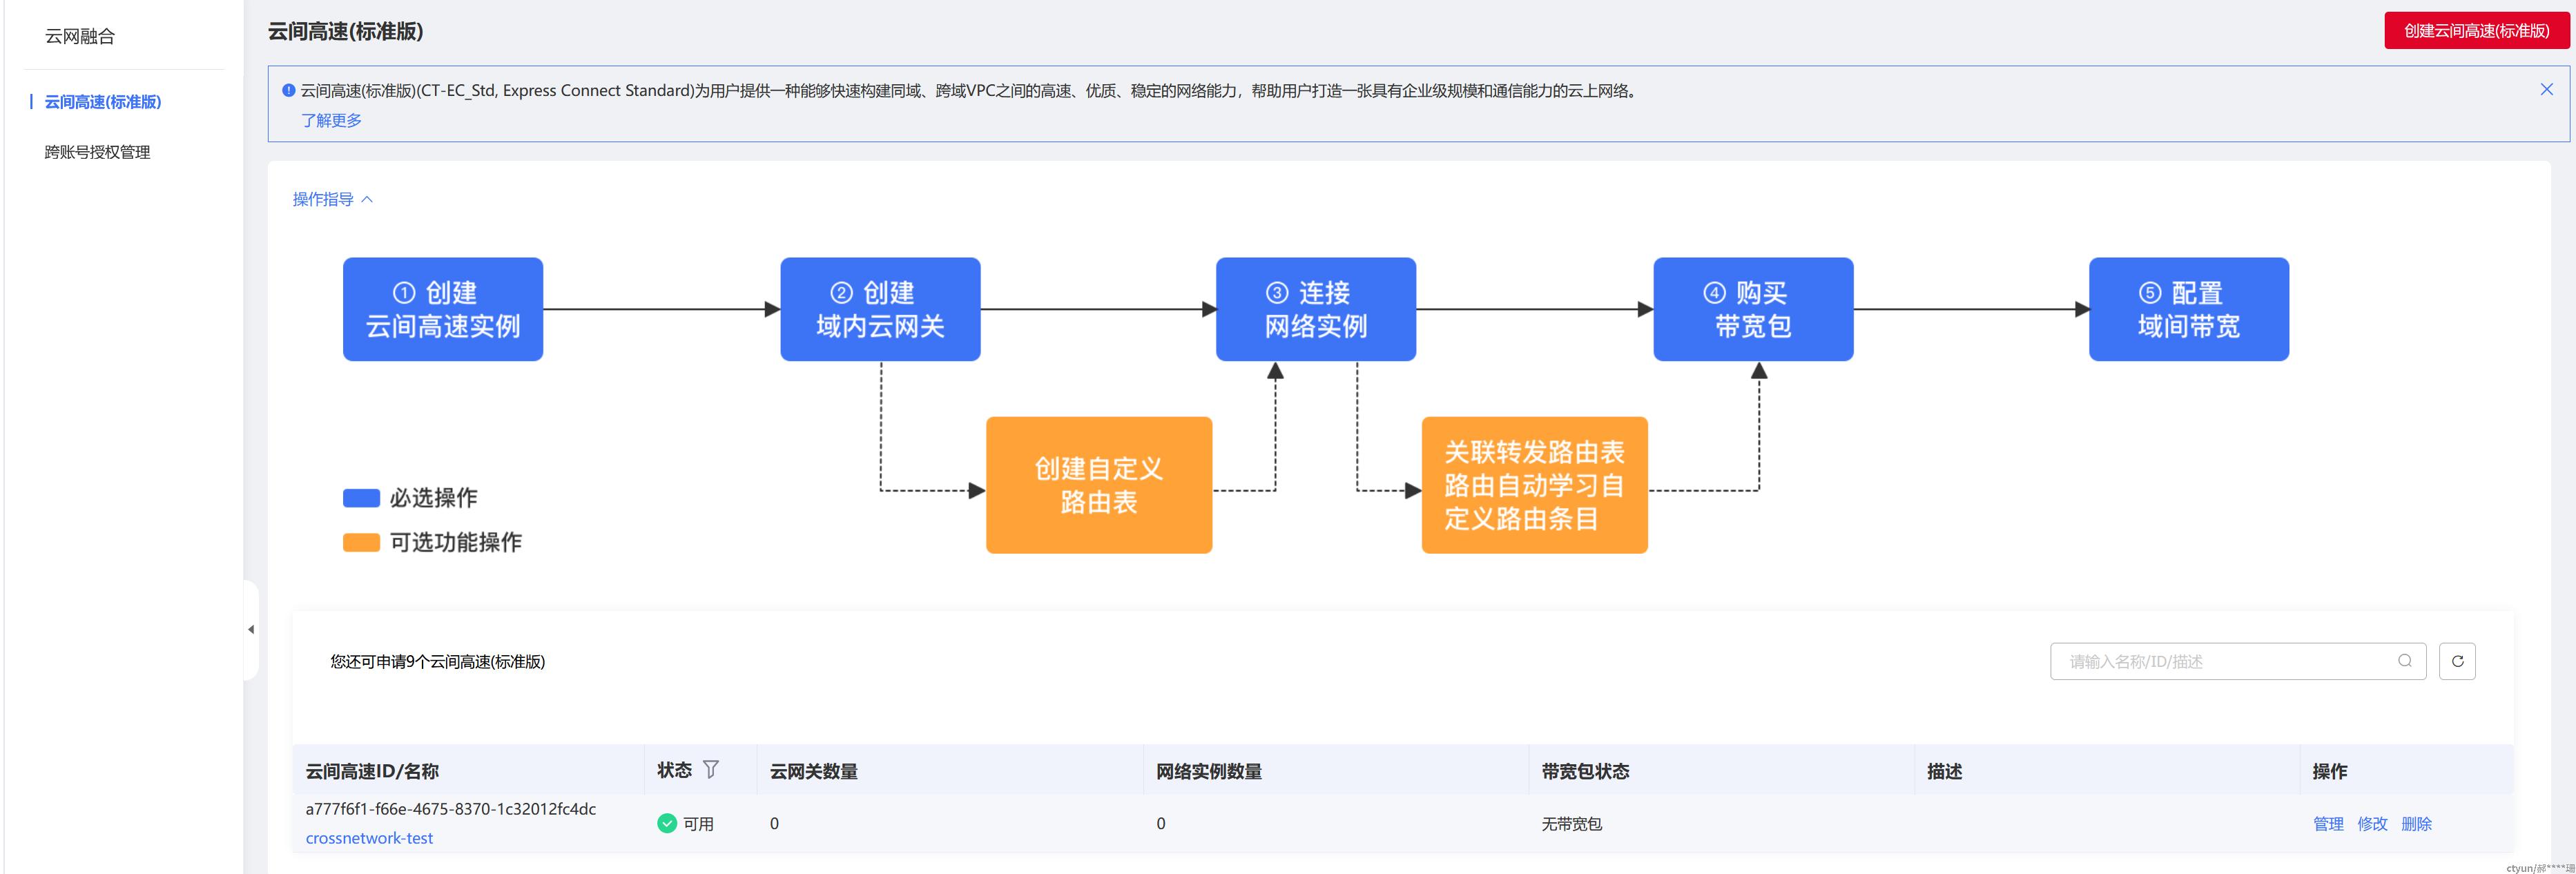
Task: Click the 云网关数量 column header
Action: pos(814,771)
